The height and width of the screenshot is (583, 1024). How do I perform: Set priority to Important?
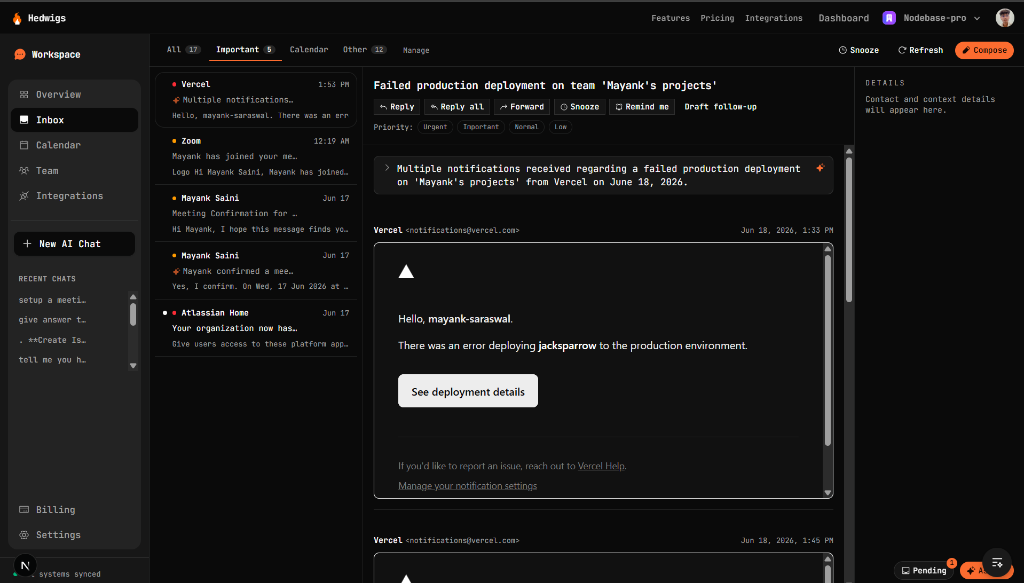coord(481,127)
